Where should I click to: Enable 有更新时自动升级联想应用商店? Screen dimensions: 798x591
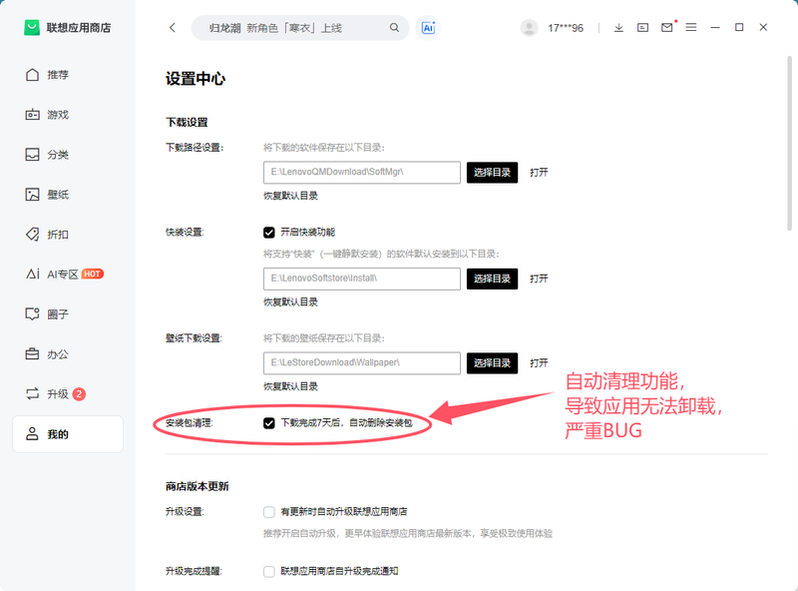point(269,512)
